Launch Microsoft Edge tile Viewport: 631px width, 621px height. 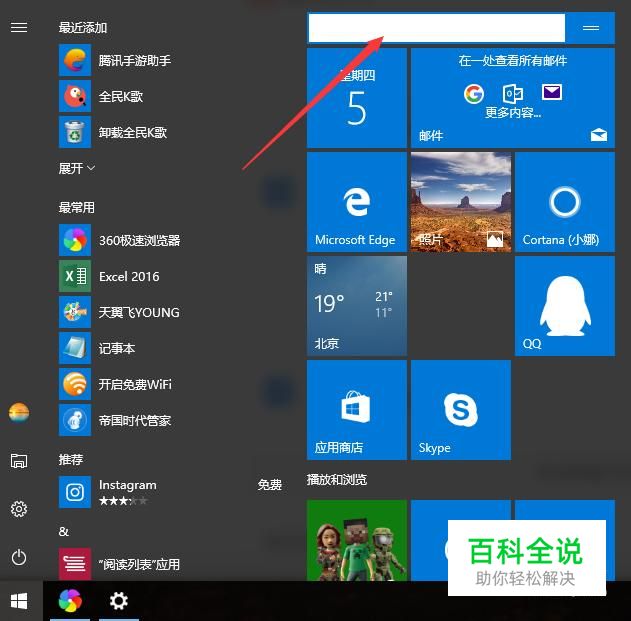click(357, 202)
